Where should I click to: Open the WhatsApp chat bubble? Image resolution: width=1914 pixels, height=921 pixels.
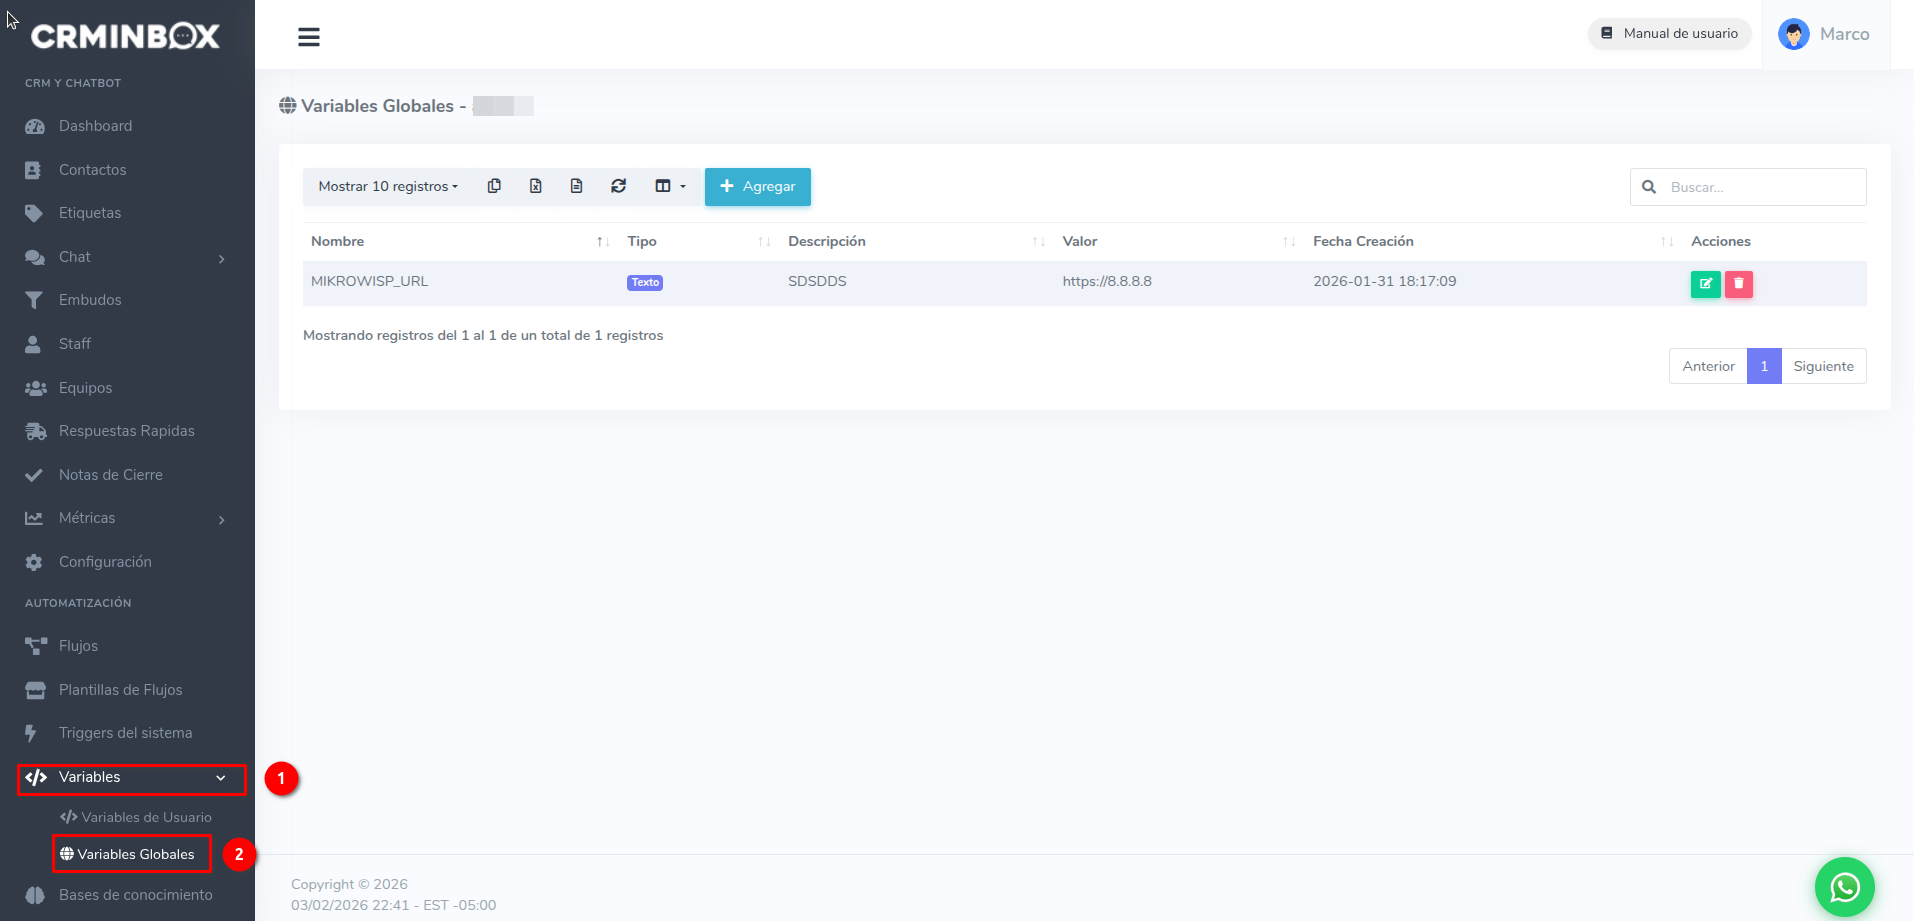click(x=1844, y=886)
